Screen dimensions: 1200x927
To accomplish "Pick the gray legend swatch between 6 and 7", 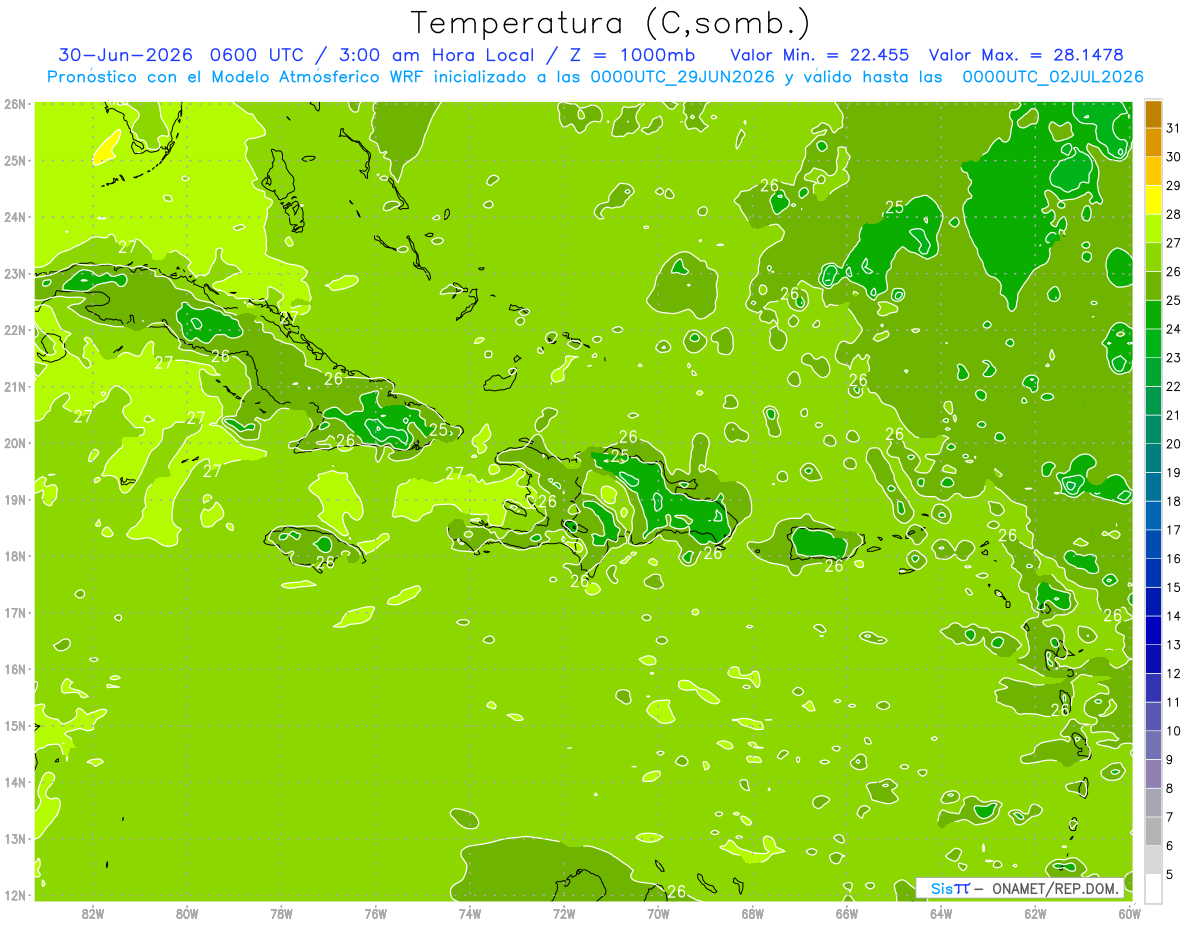I will (x=1153, y=831).
